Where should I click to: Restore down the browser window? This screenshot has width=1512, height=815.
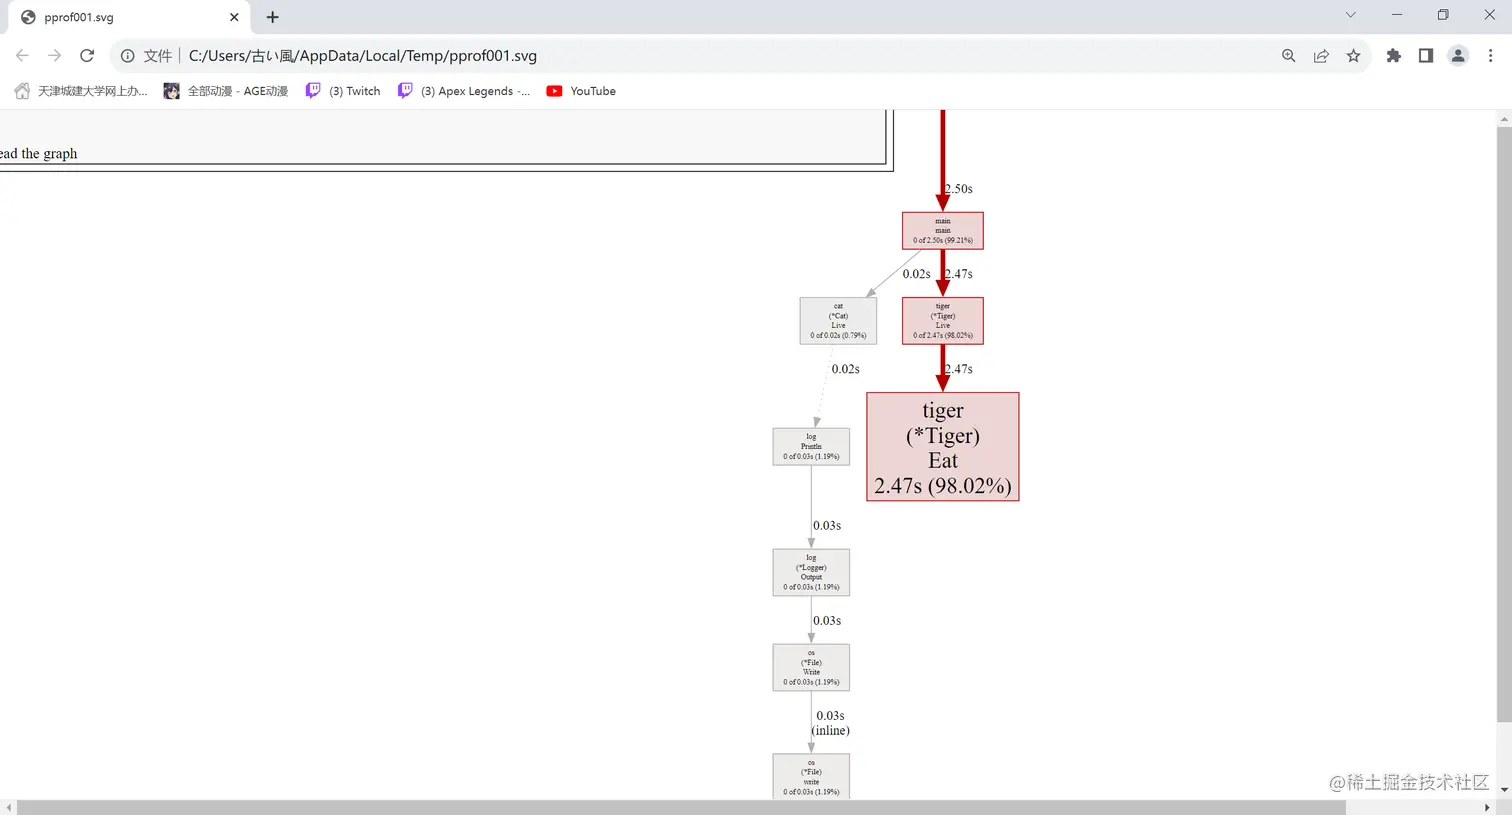(1443, 15)
